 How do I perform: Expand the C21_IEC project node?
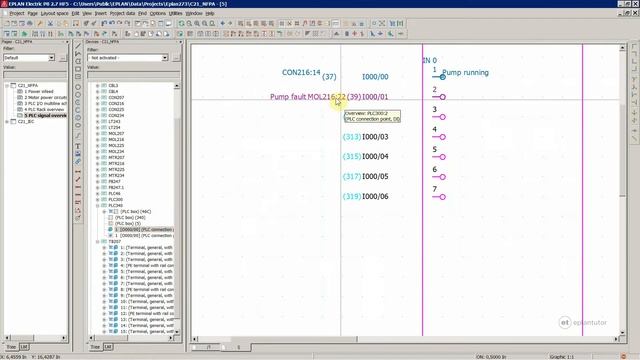click(7, 122)
